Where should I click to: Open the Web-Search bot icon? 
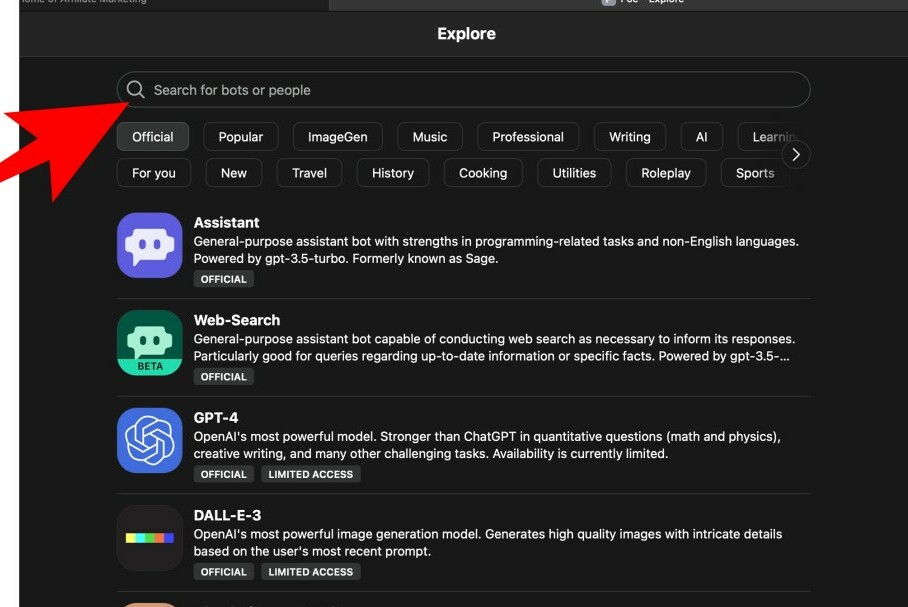(x=150, y=342)
